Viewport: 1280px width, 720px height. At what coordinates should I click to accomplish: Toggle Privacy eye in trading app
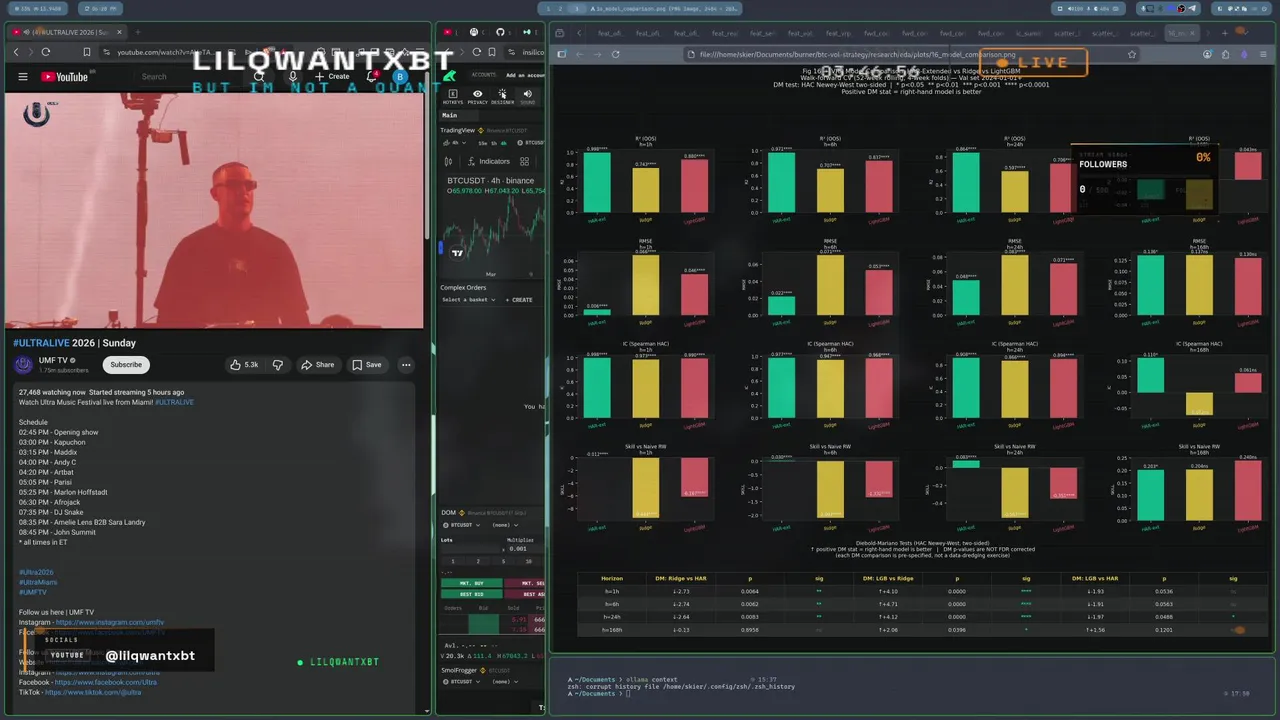click(x=478, y=97)
